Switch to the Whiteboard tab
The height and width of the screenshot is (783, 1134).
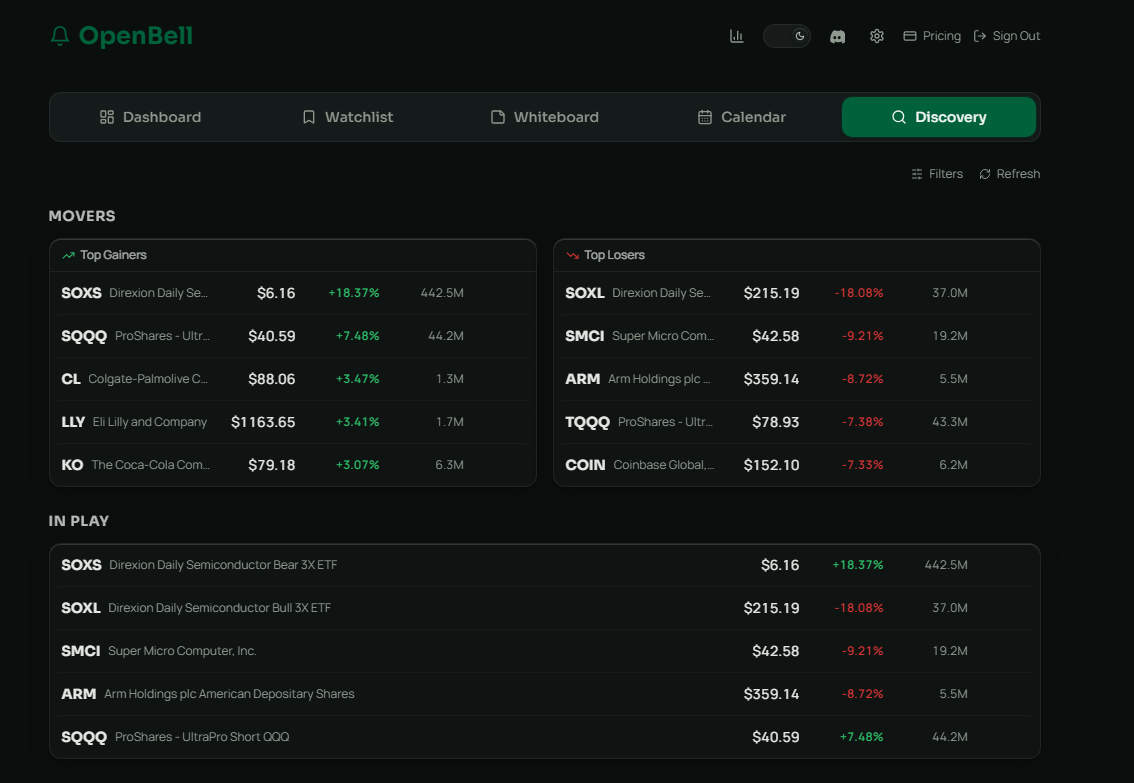point(545,117)
